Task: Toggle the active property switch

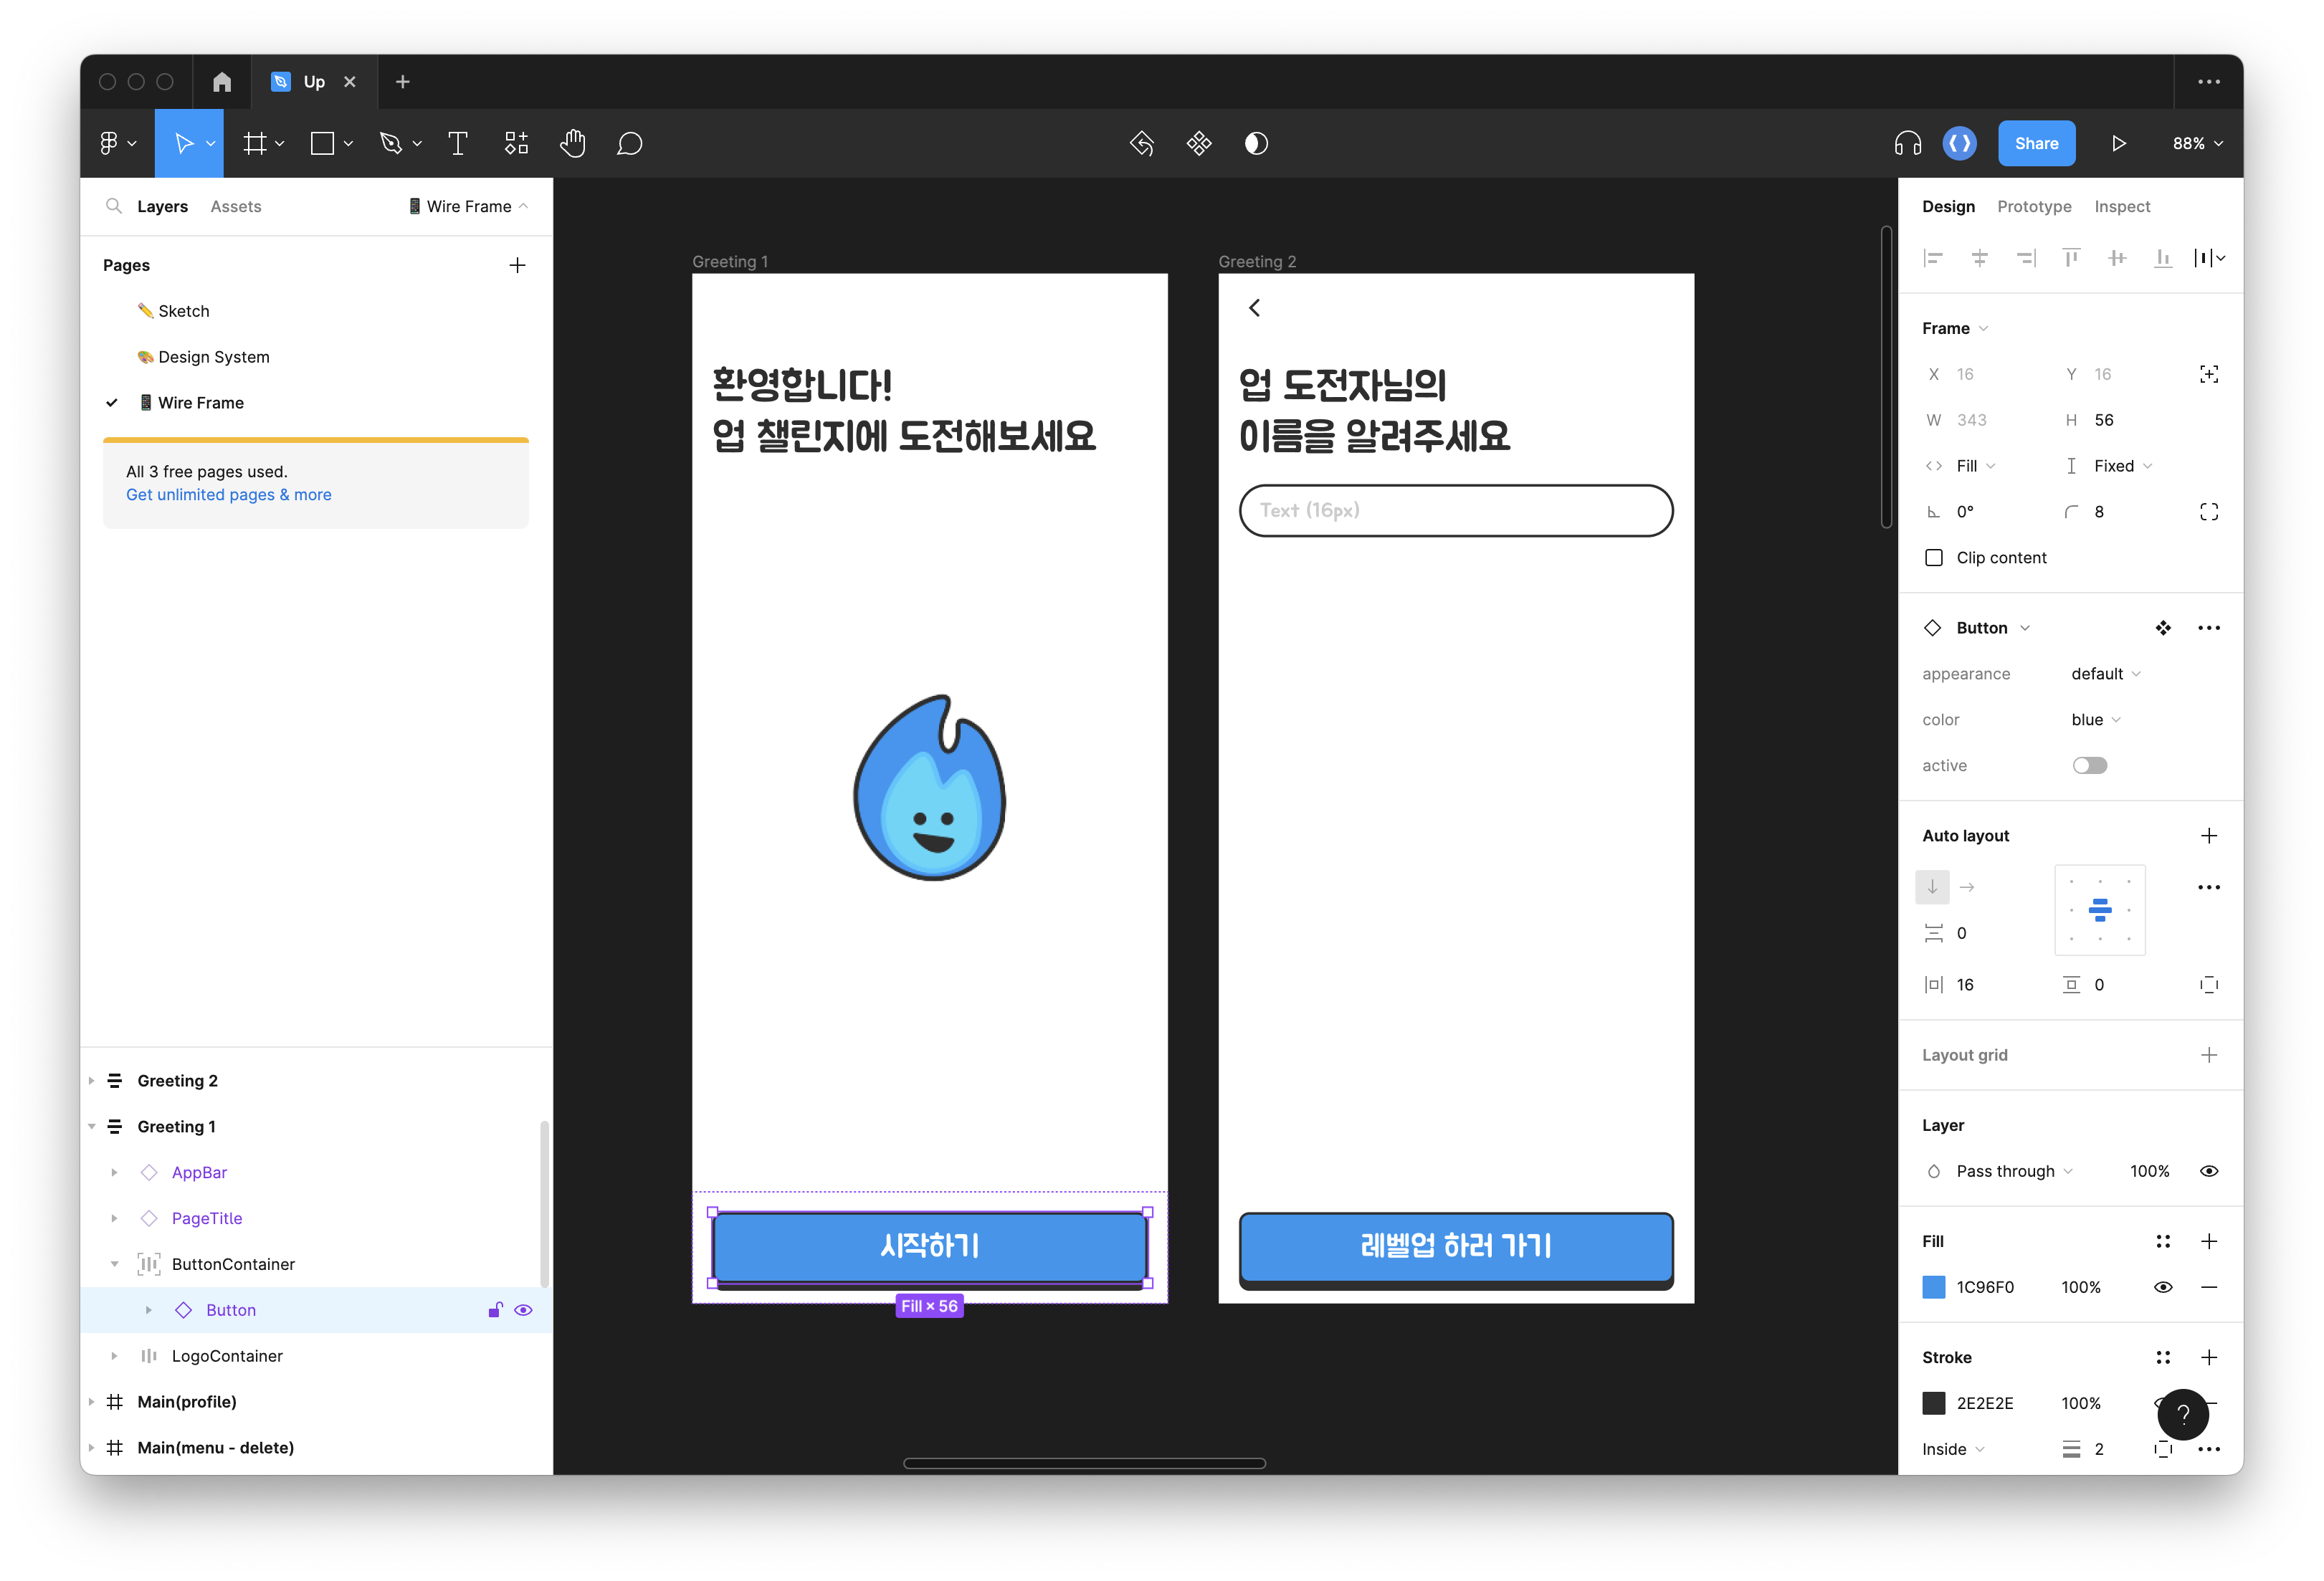Action: pos(2089,765)
